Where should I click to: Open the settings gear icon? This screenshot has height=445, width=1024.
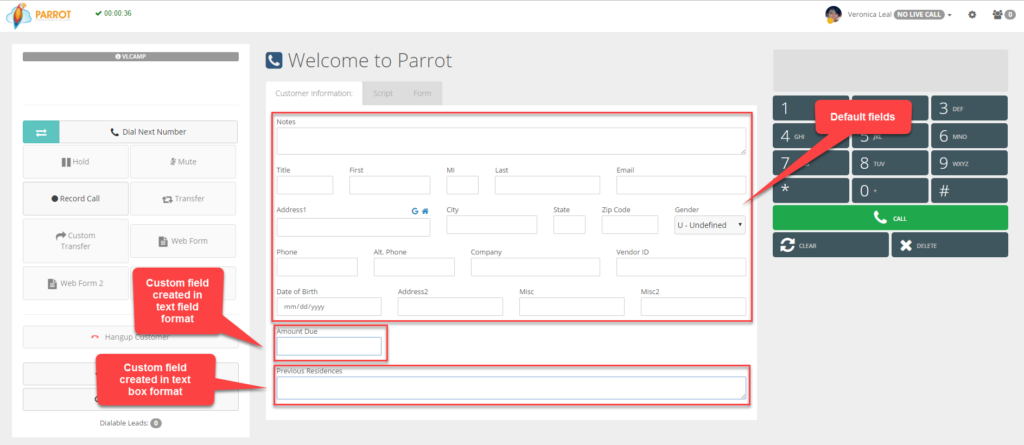coord(972,14)
